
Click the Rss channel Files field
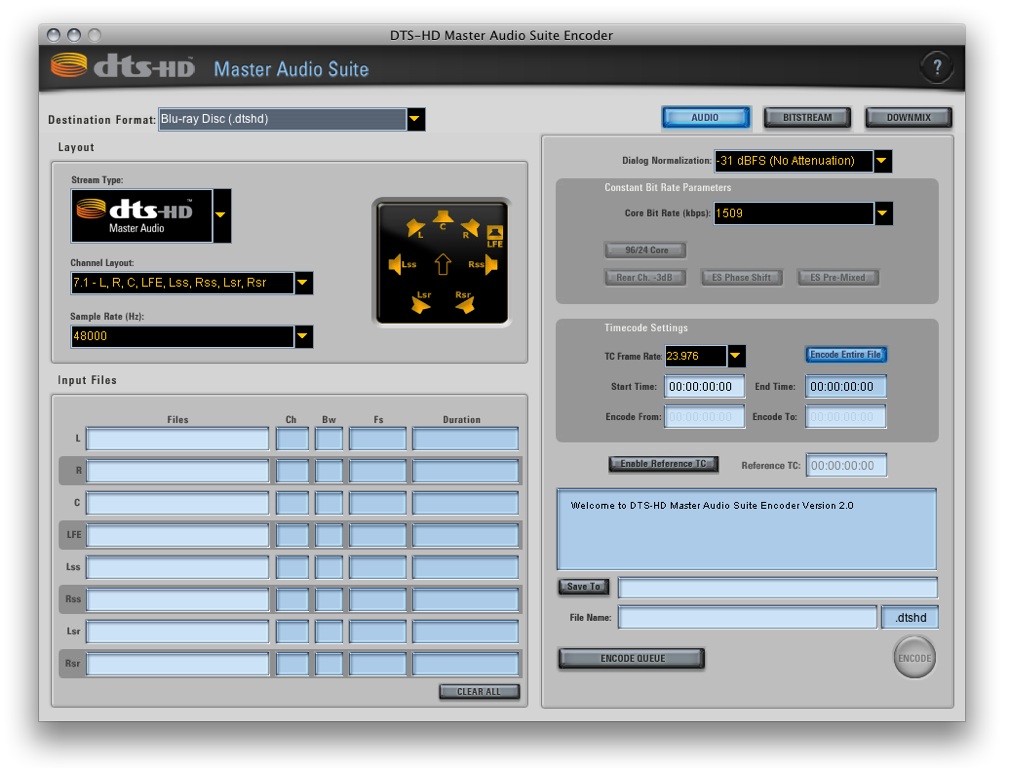178,600
